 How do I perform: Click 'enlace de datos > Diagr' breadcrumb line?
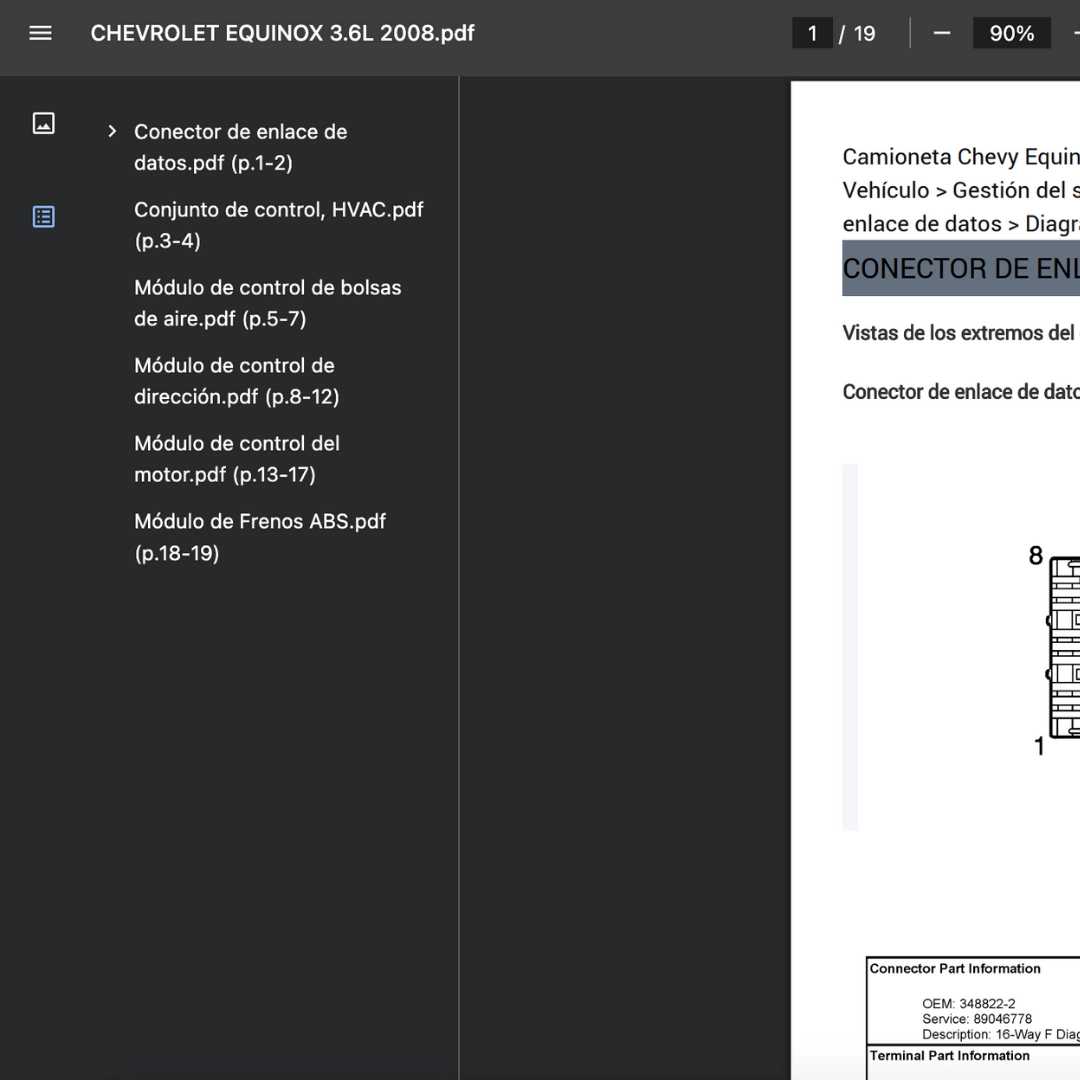coord(961,224)
